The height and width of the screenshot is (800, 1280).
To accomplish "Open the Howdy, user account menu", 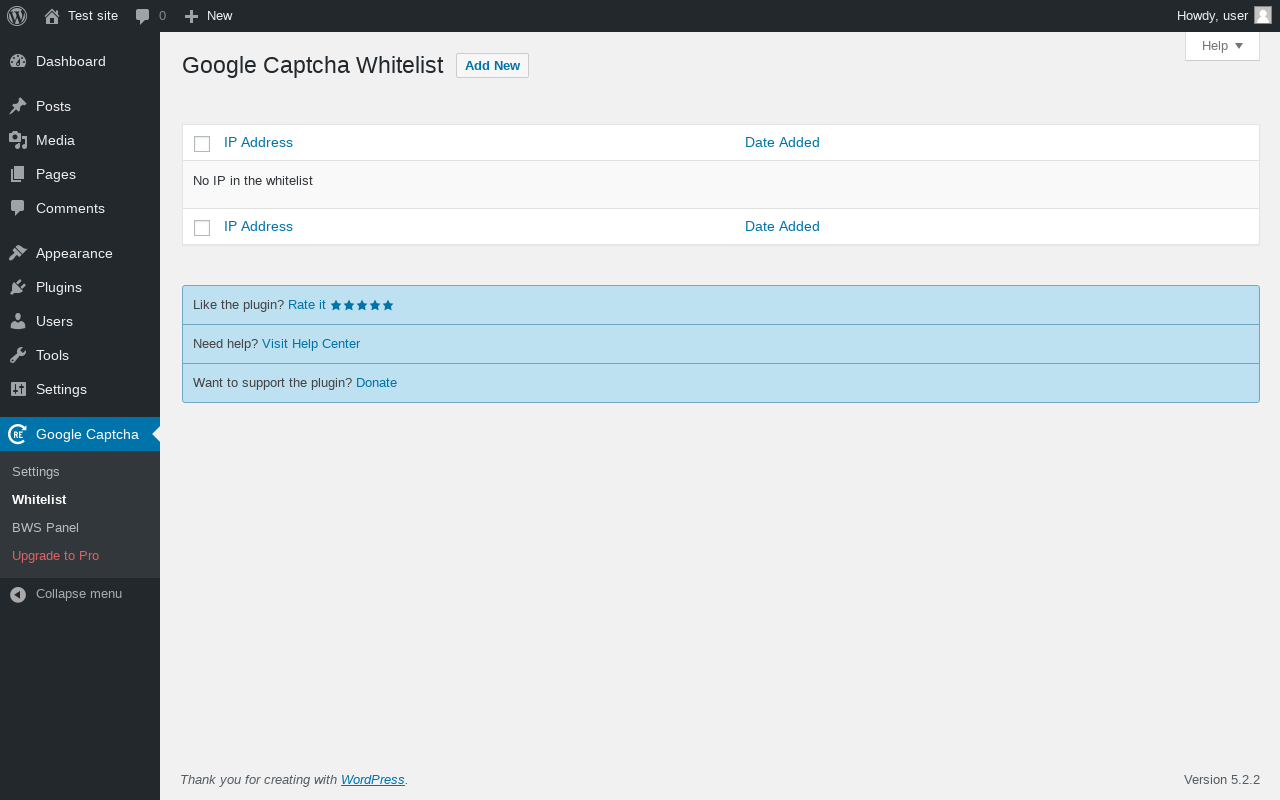I will point(1212,15).
